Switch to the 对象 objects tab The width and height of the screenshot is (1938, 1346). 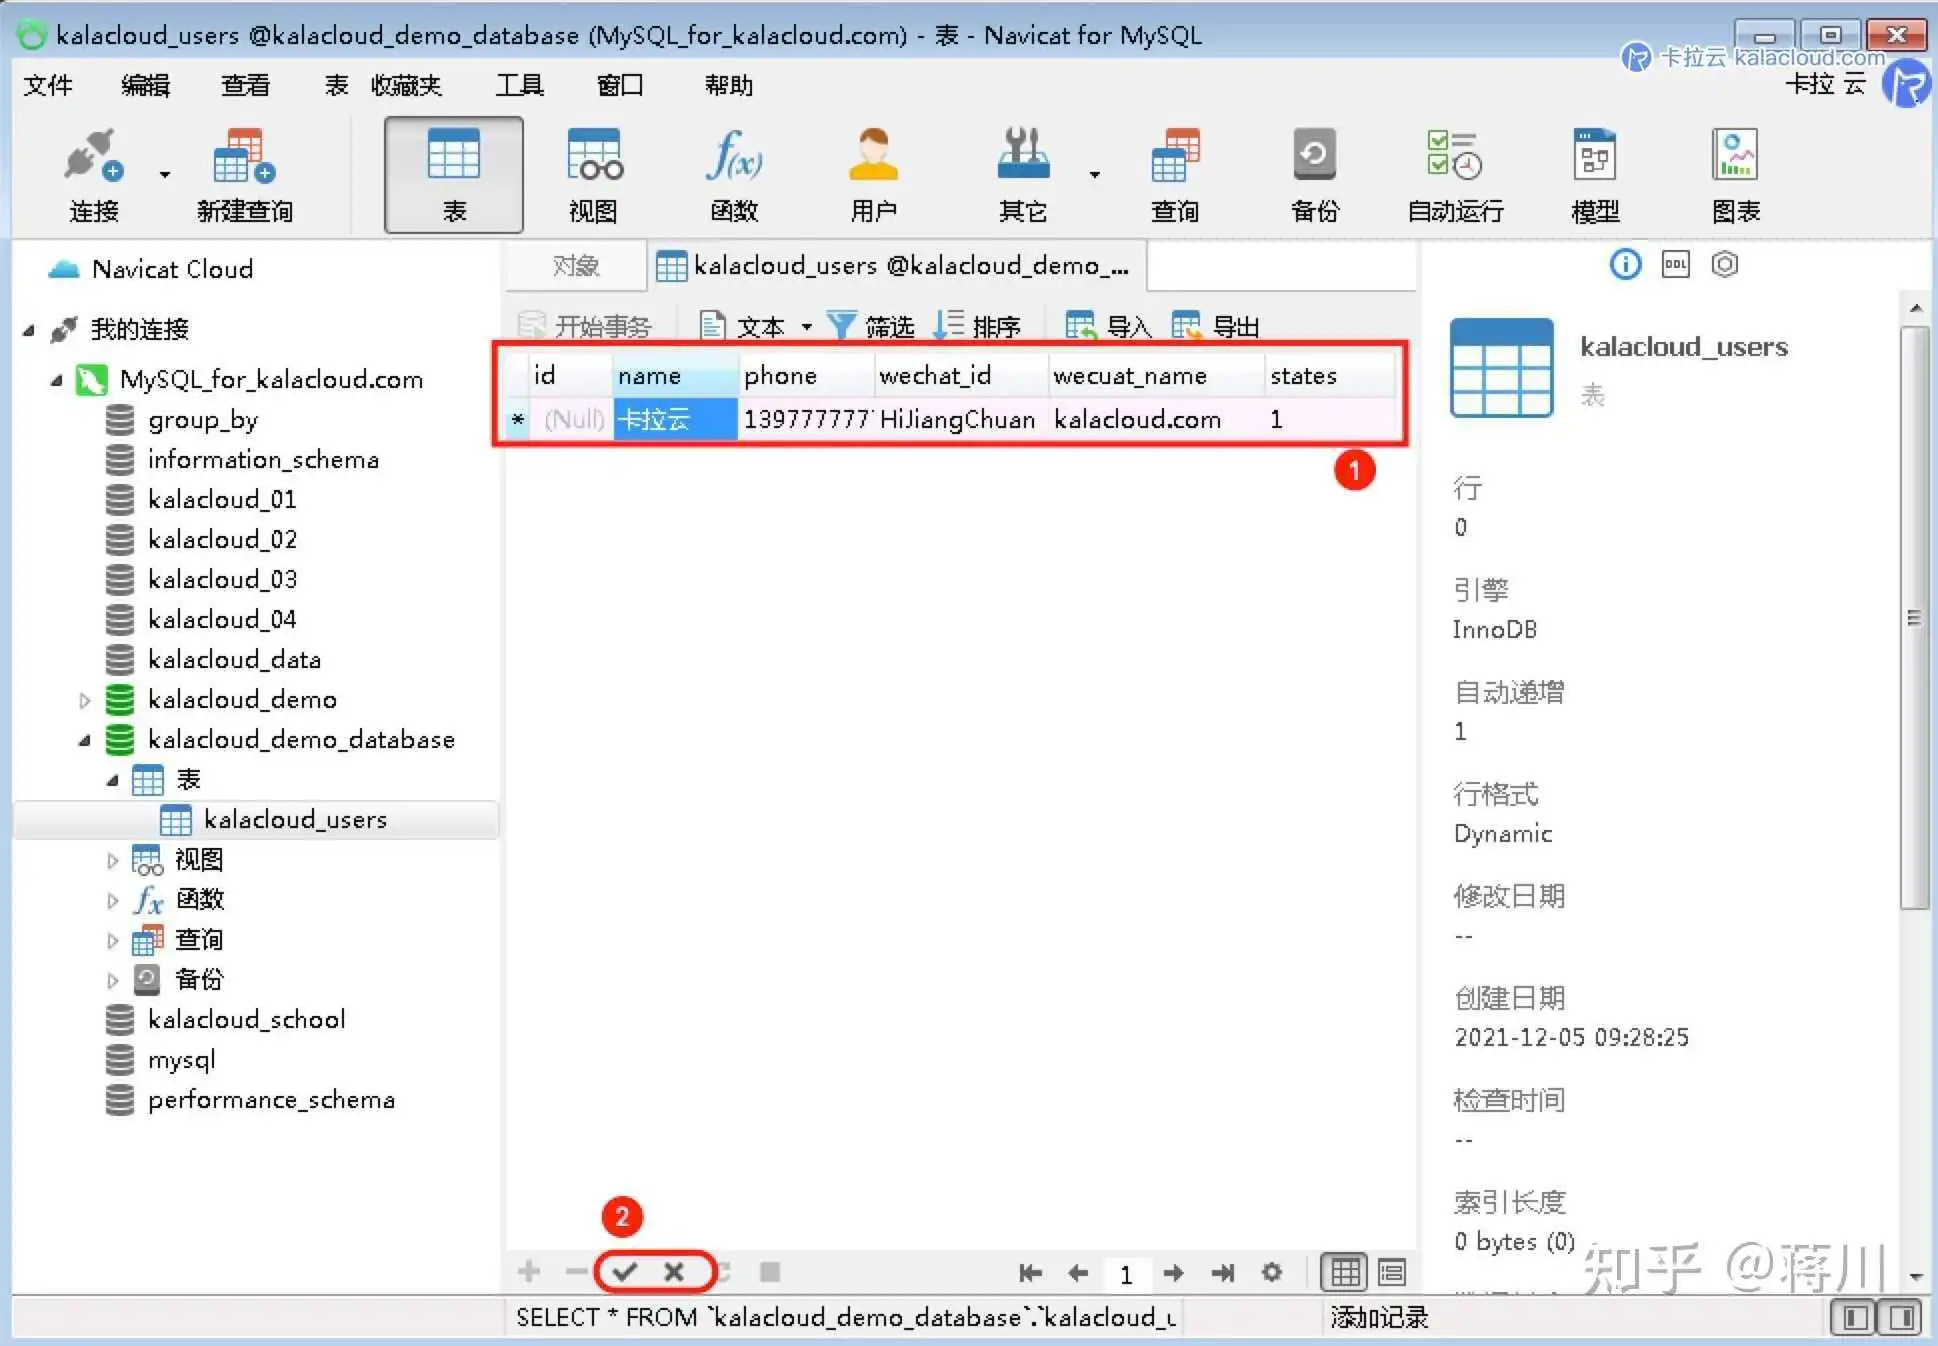[x=575, y=266]
